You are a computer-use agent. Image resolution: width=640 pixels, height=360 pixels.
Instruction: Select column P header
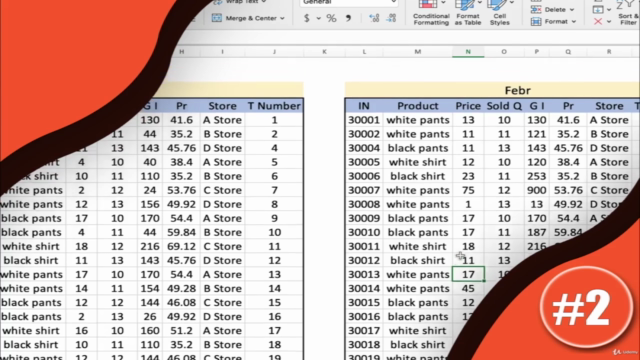point(537,52)
